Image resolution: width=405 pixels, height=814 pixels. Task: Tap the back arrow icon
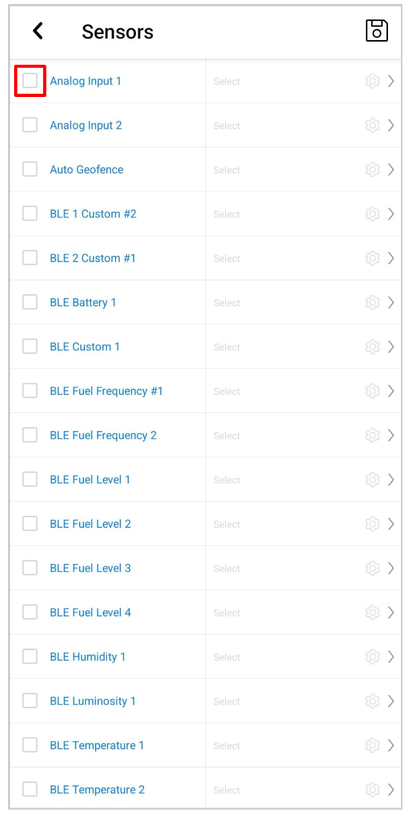pyautogui.click(x=37, y=31)
